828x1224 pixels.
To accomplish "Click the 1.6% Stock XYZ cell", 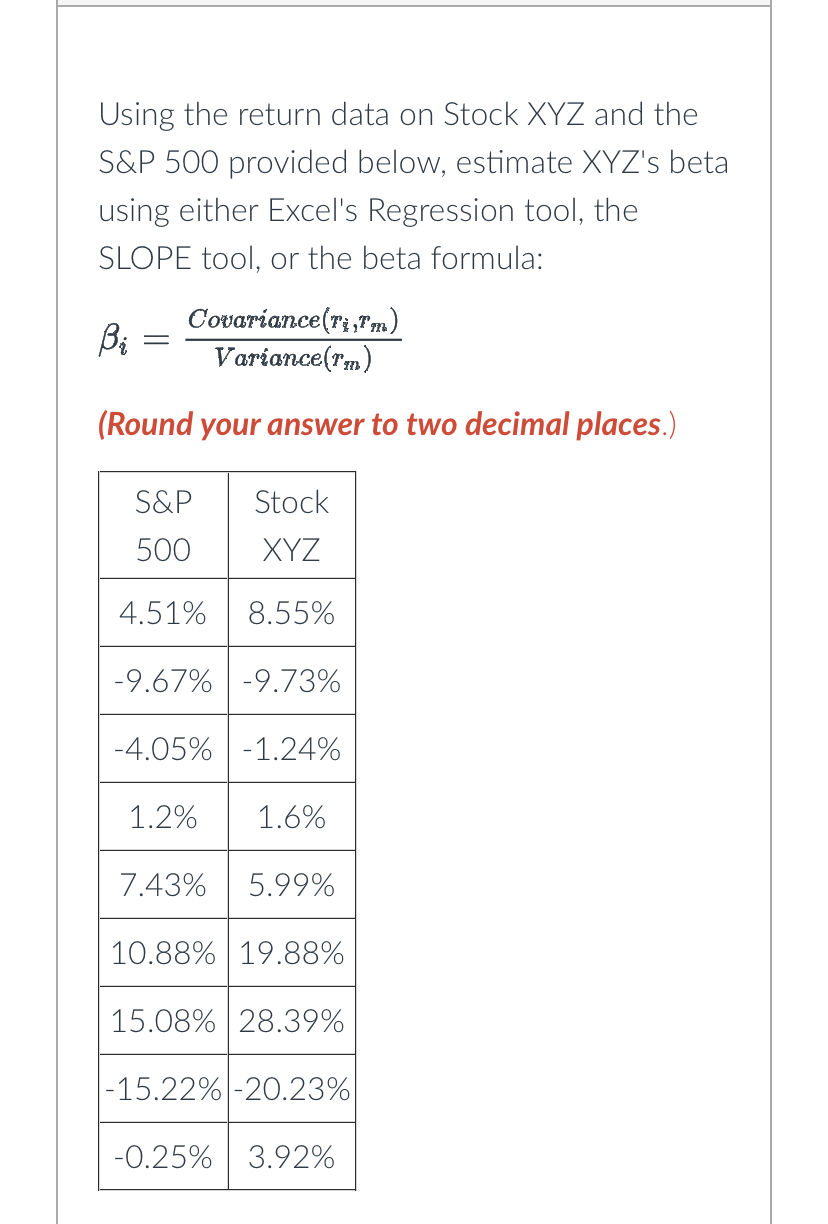I will [x=291, y=818].
